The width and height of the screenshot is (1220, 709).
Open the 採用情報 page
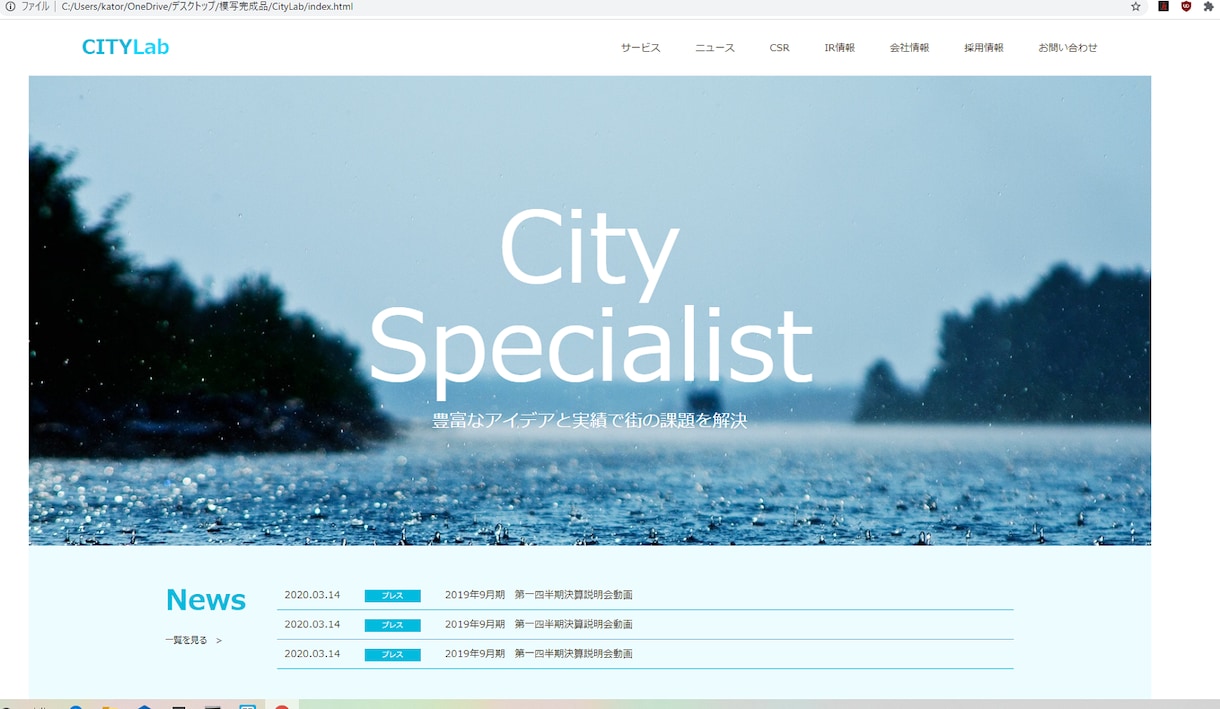point(984,48)
